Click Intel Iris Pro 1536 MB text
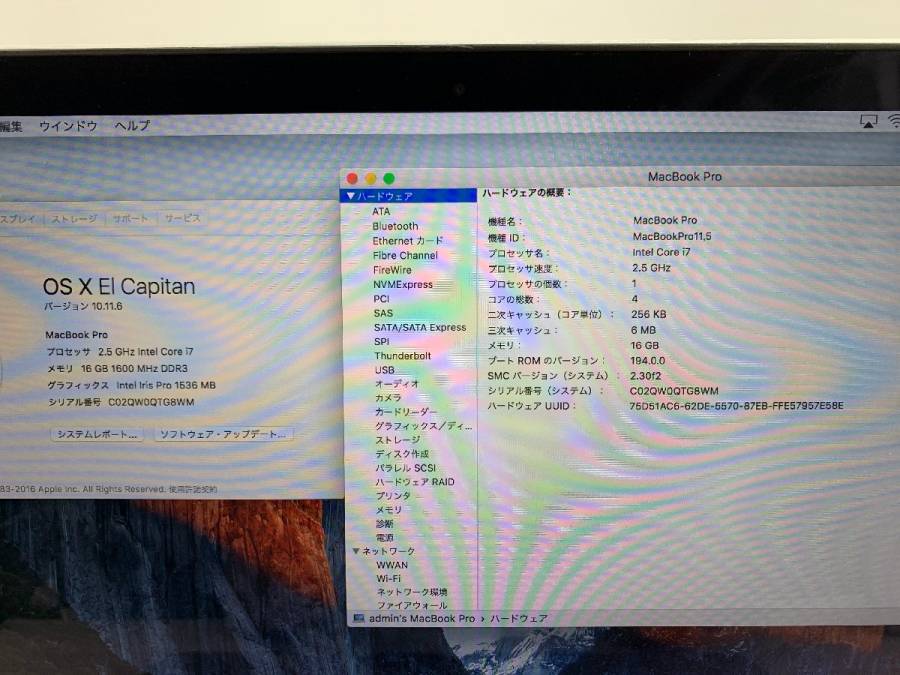Image resolution: width=900 pixels, height=675 pixels. click(x=166, y=386)
